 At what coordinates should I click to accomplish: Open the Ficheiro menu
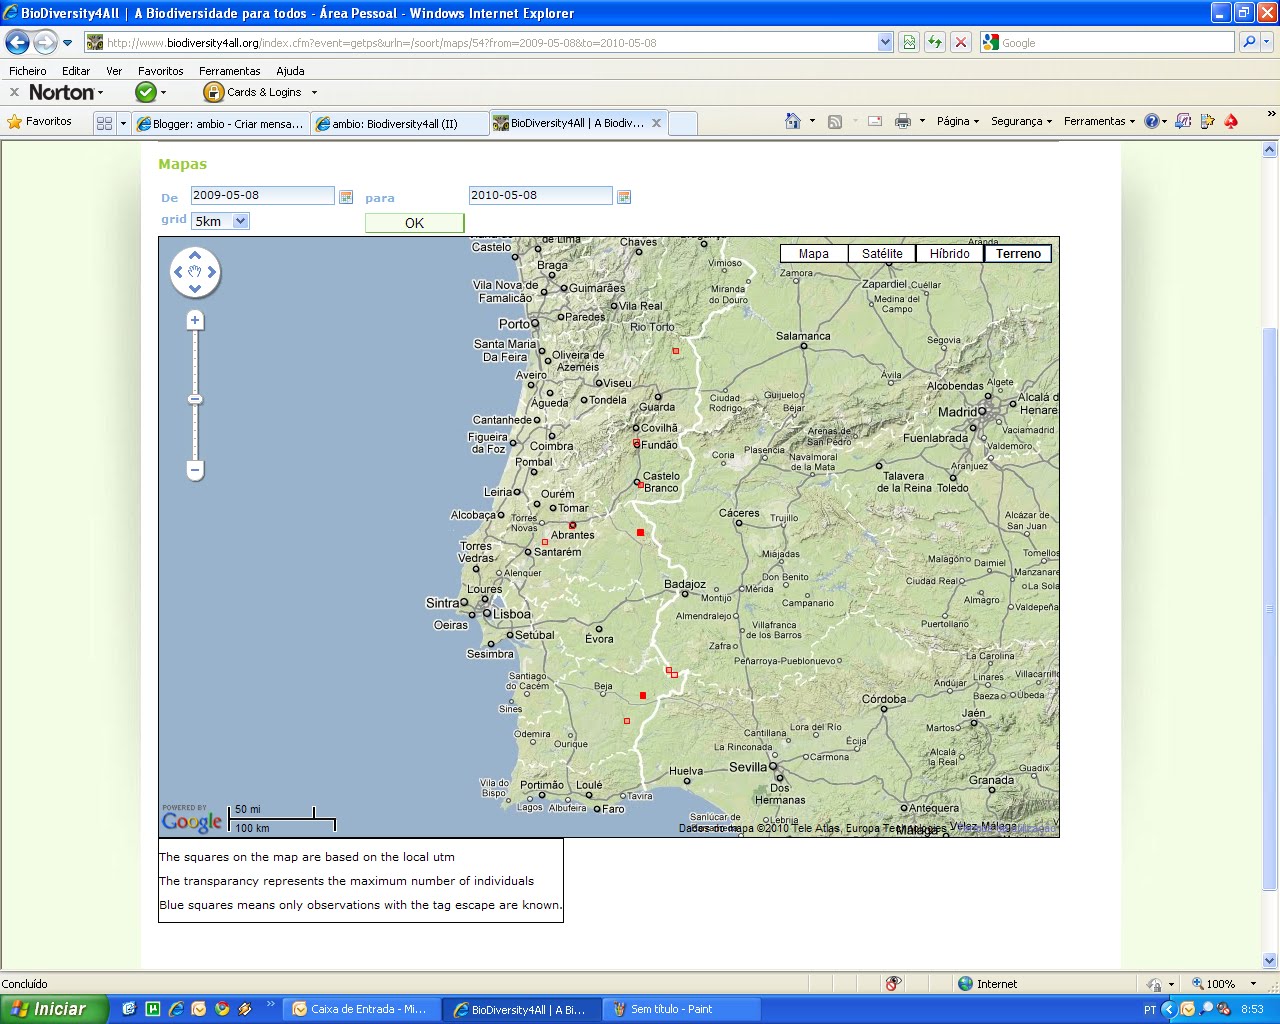pyautogui.click(x=28, y=71)
